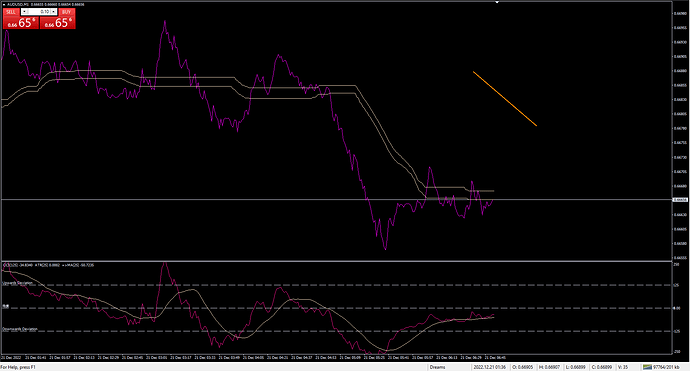Image resolution: width=690 pixels, height=371 pixels.
Task: Click the V: 35 volume readout
Action: point(623,367)
